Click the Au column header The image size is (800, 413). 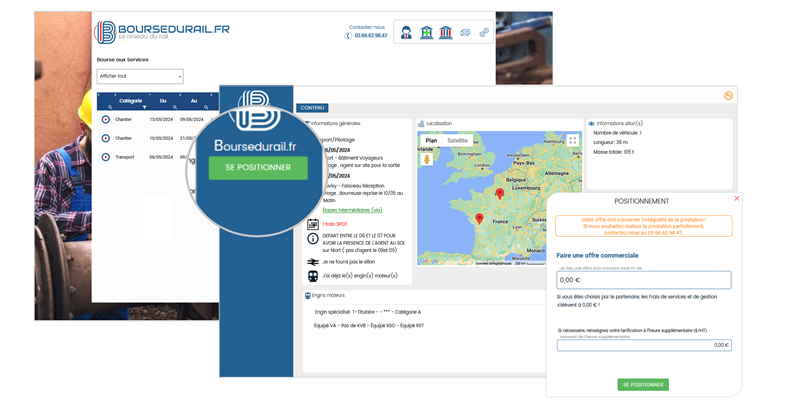tap(194, 101)
